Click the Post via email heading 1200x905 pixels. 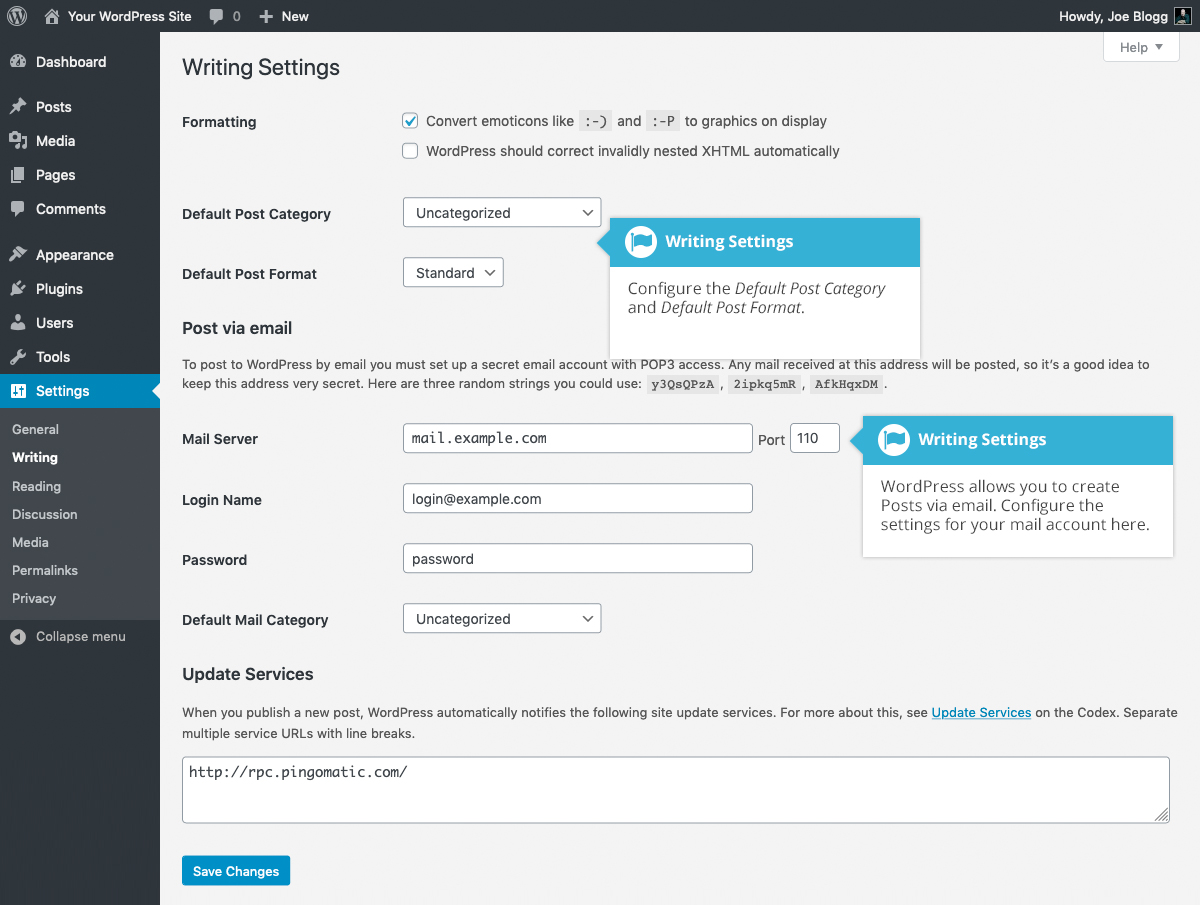(x=237, y=328)
